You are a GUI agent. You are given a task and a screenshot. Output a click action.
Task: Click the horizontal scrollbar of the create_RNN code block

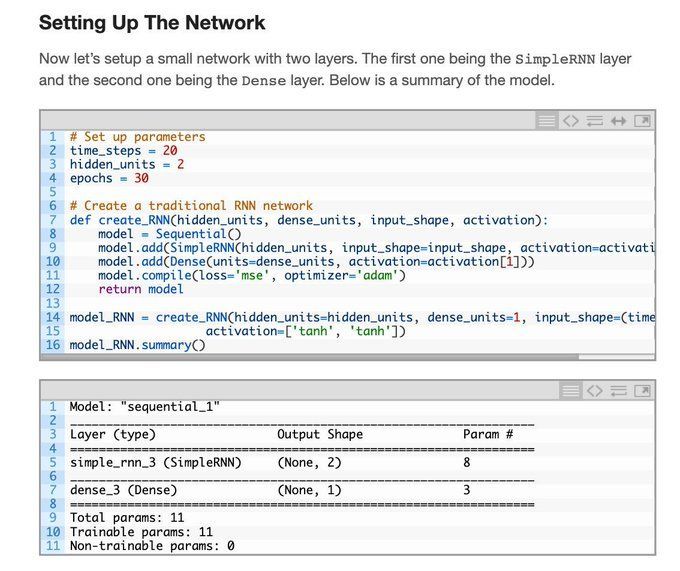(x=310, y=356)
